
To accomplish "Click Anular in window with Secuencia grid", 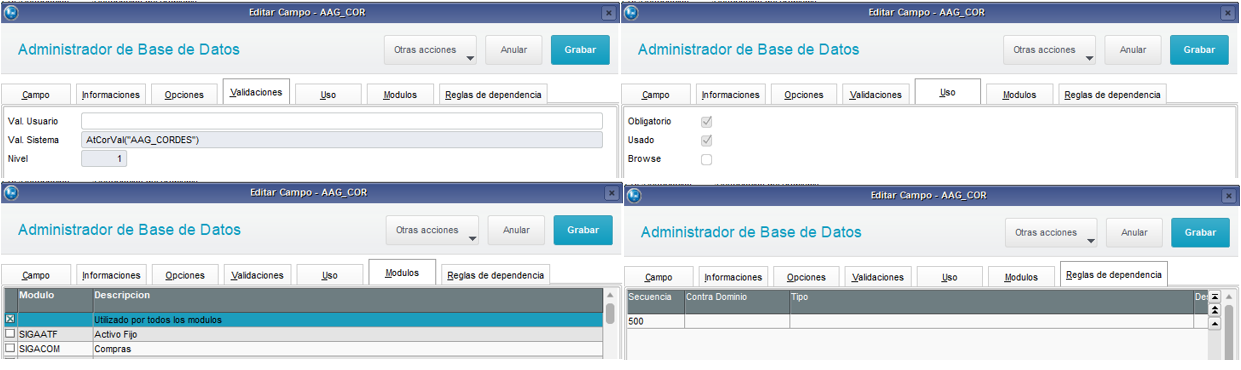I will click(1134, 232).
